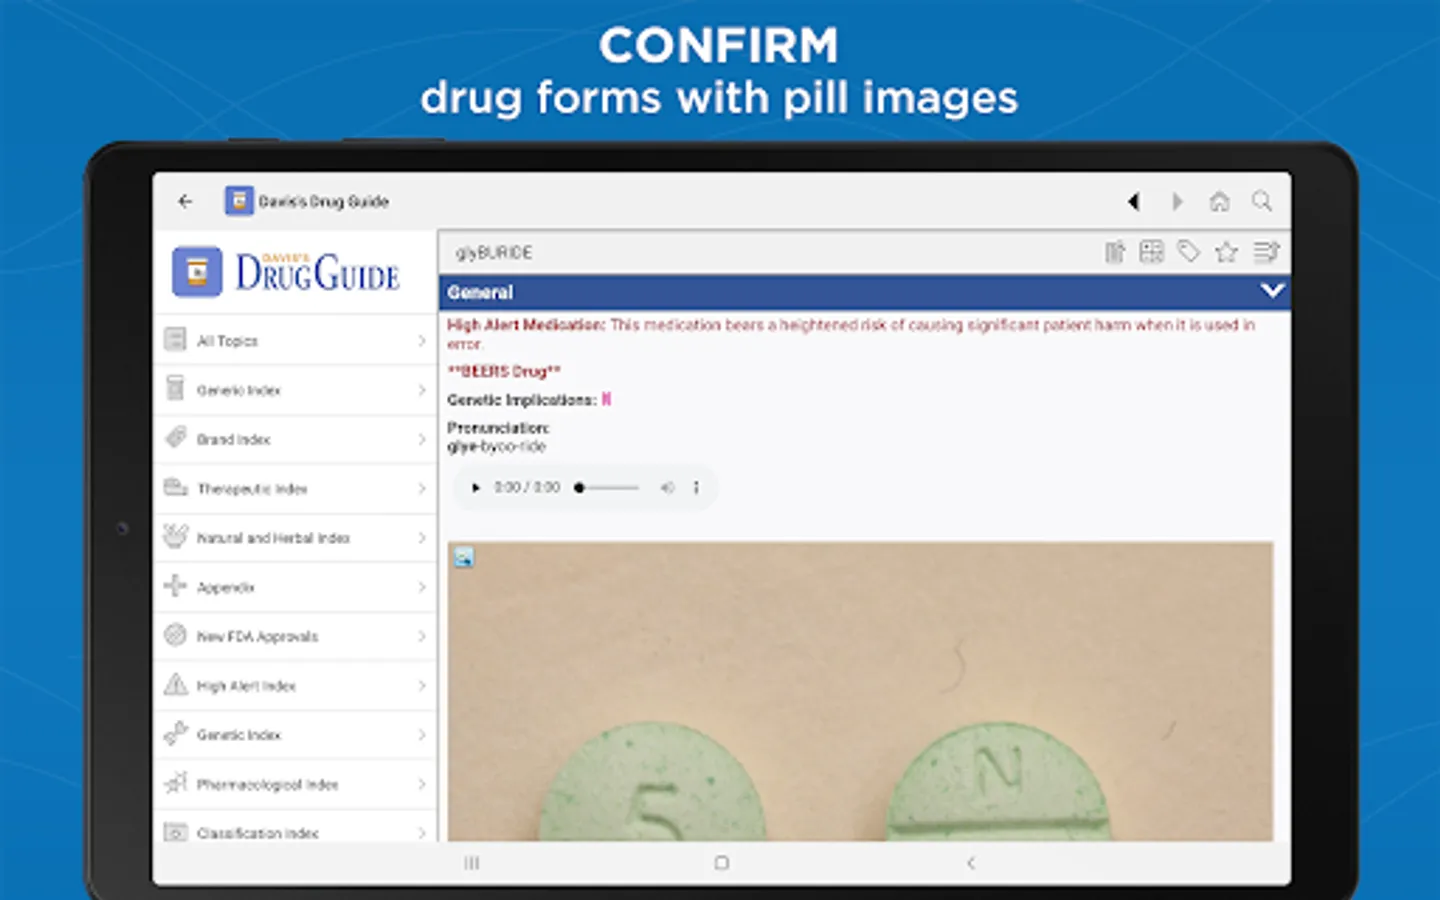
Task: Open the notes list-edit icon
Action: click(x=1266, y=252)
